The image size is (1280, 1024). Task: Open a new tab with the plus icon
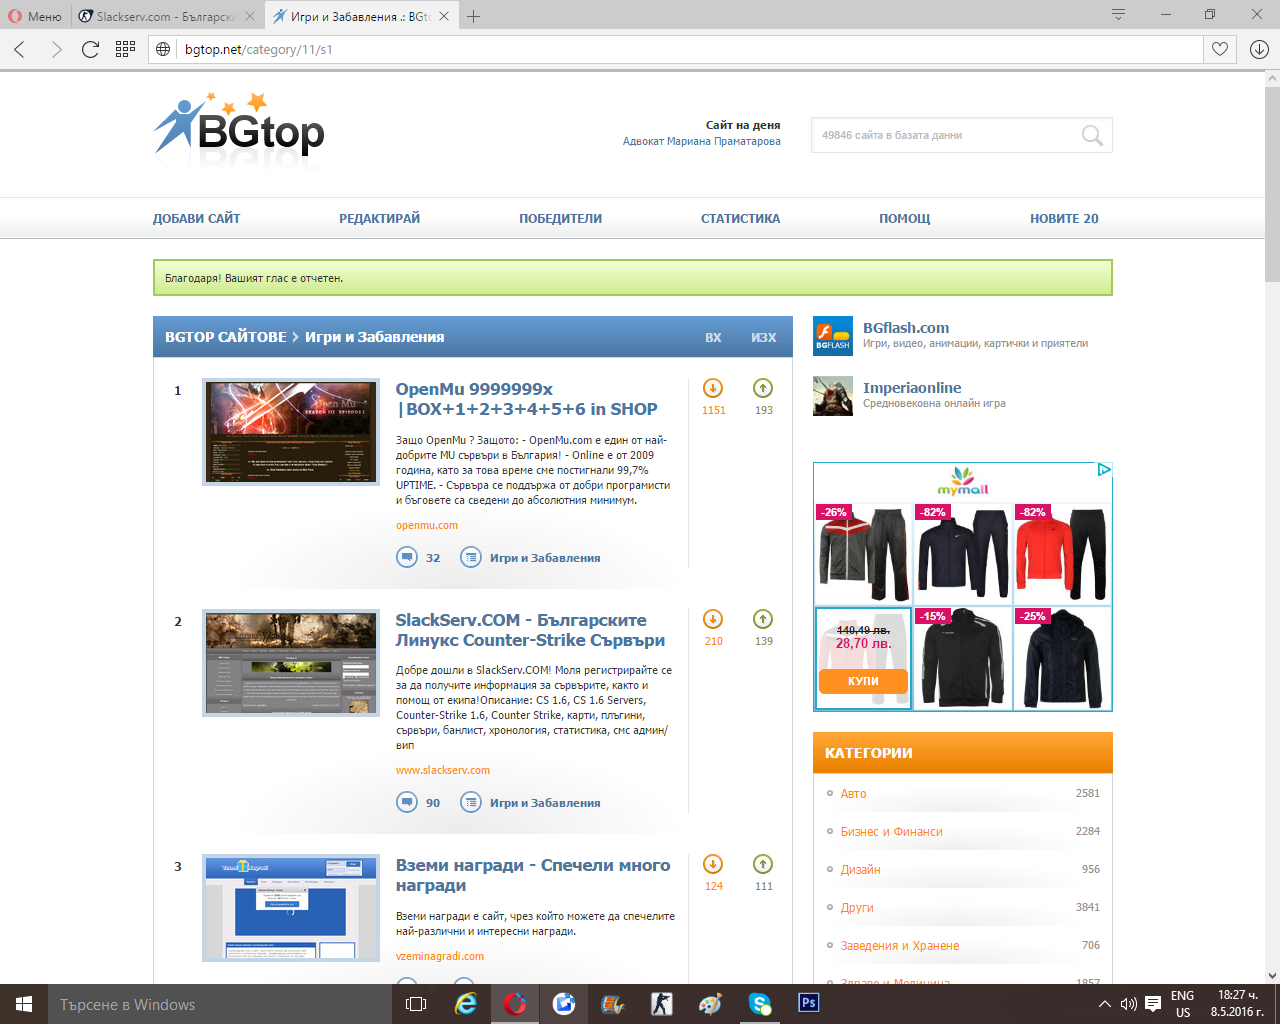pyautogui.click(x=473, y=16)
